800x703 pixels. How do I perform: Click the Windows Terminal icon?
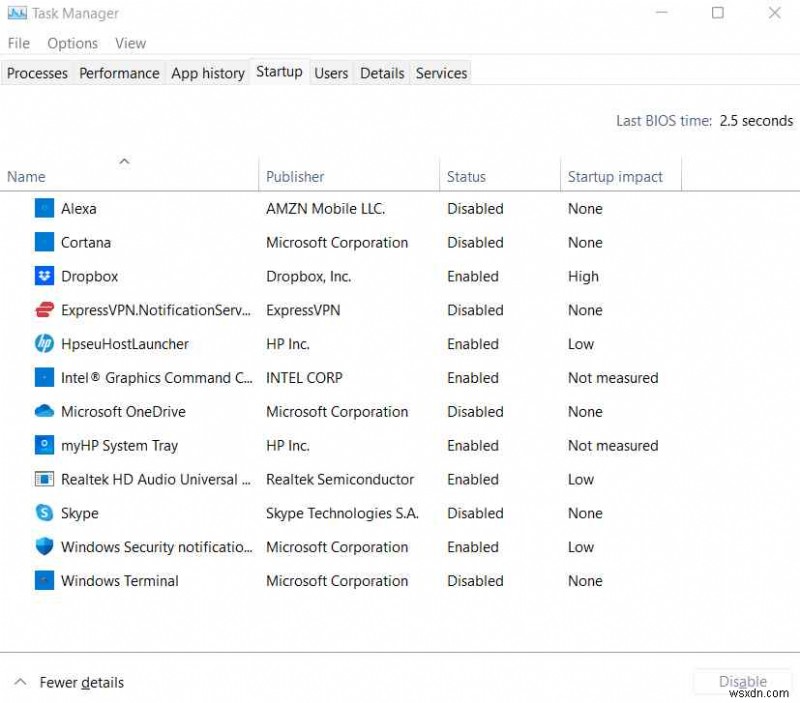point(44,581)
